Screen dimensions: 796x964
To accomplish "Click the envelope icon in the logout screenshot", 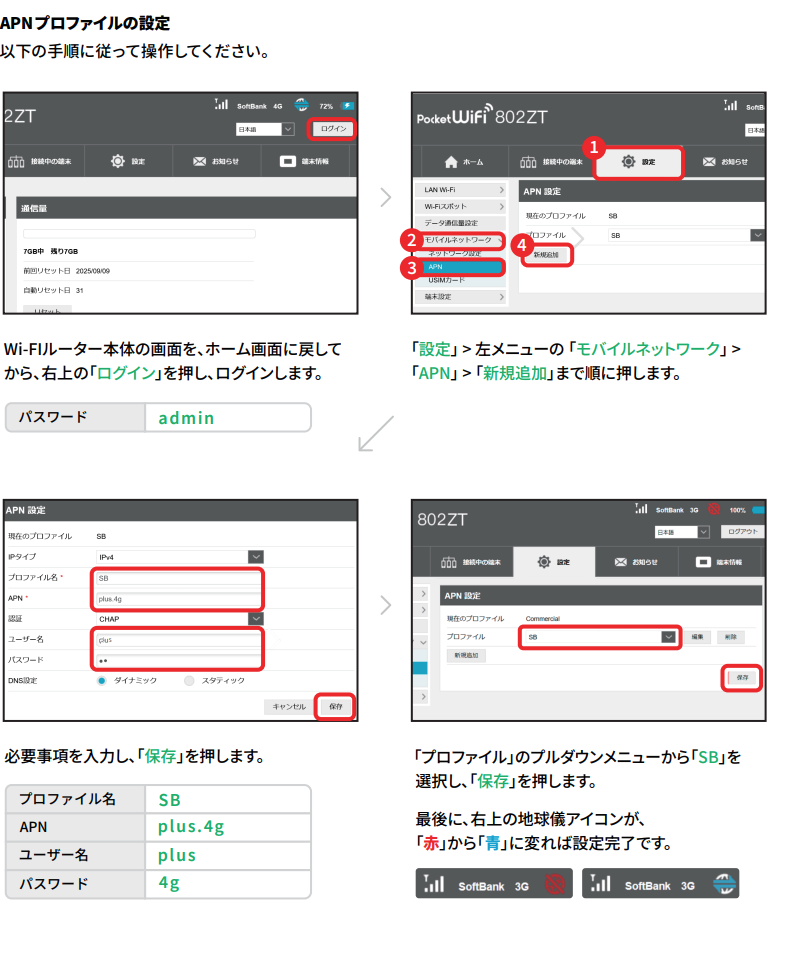I will tap(621, 562).
